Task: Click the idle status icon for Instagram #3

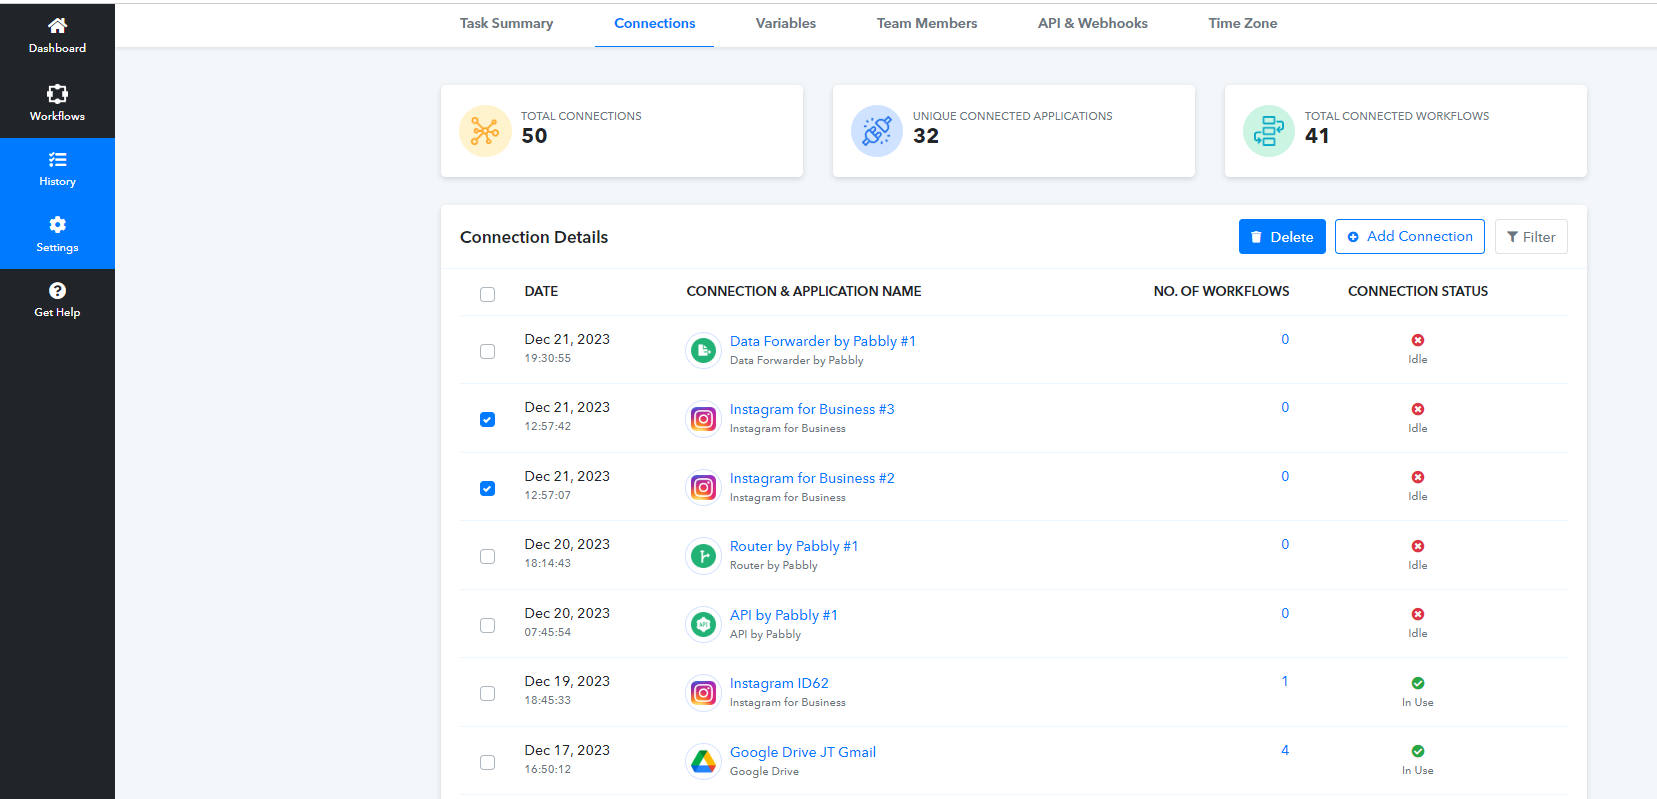Action: 1418,409
